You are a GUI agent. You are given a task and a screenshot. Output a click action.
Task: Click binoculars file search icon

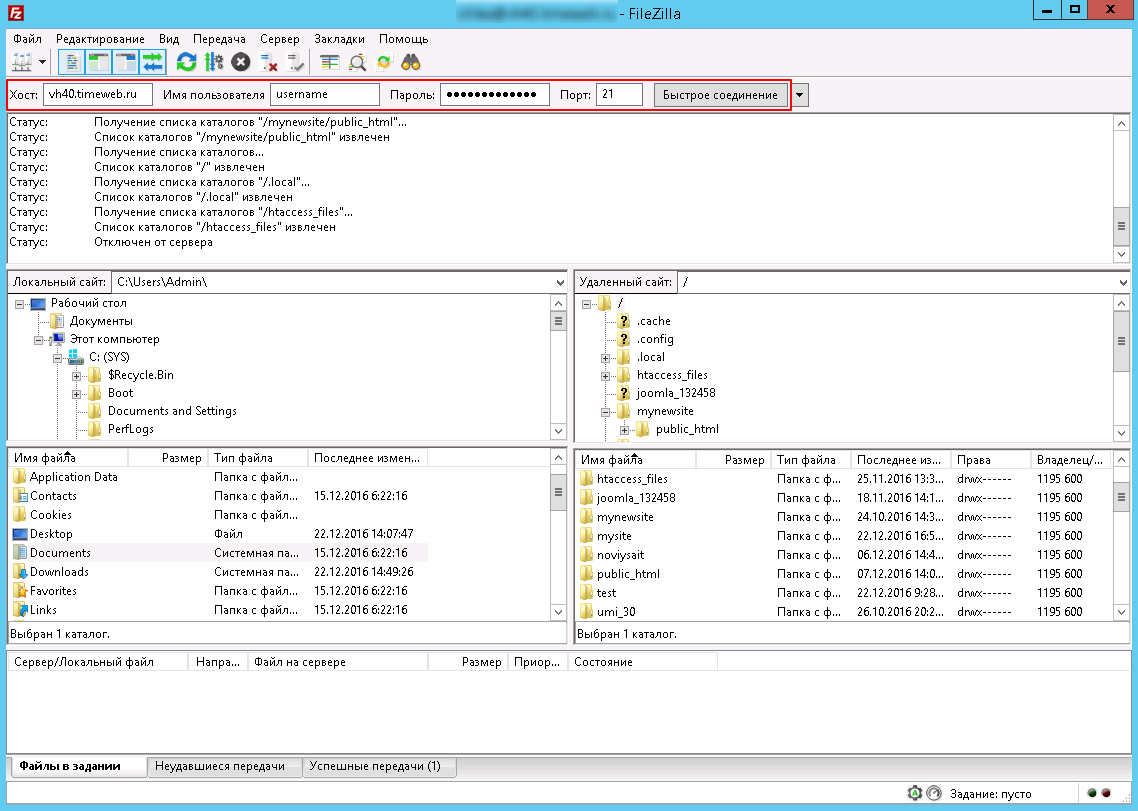411,62
